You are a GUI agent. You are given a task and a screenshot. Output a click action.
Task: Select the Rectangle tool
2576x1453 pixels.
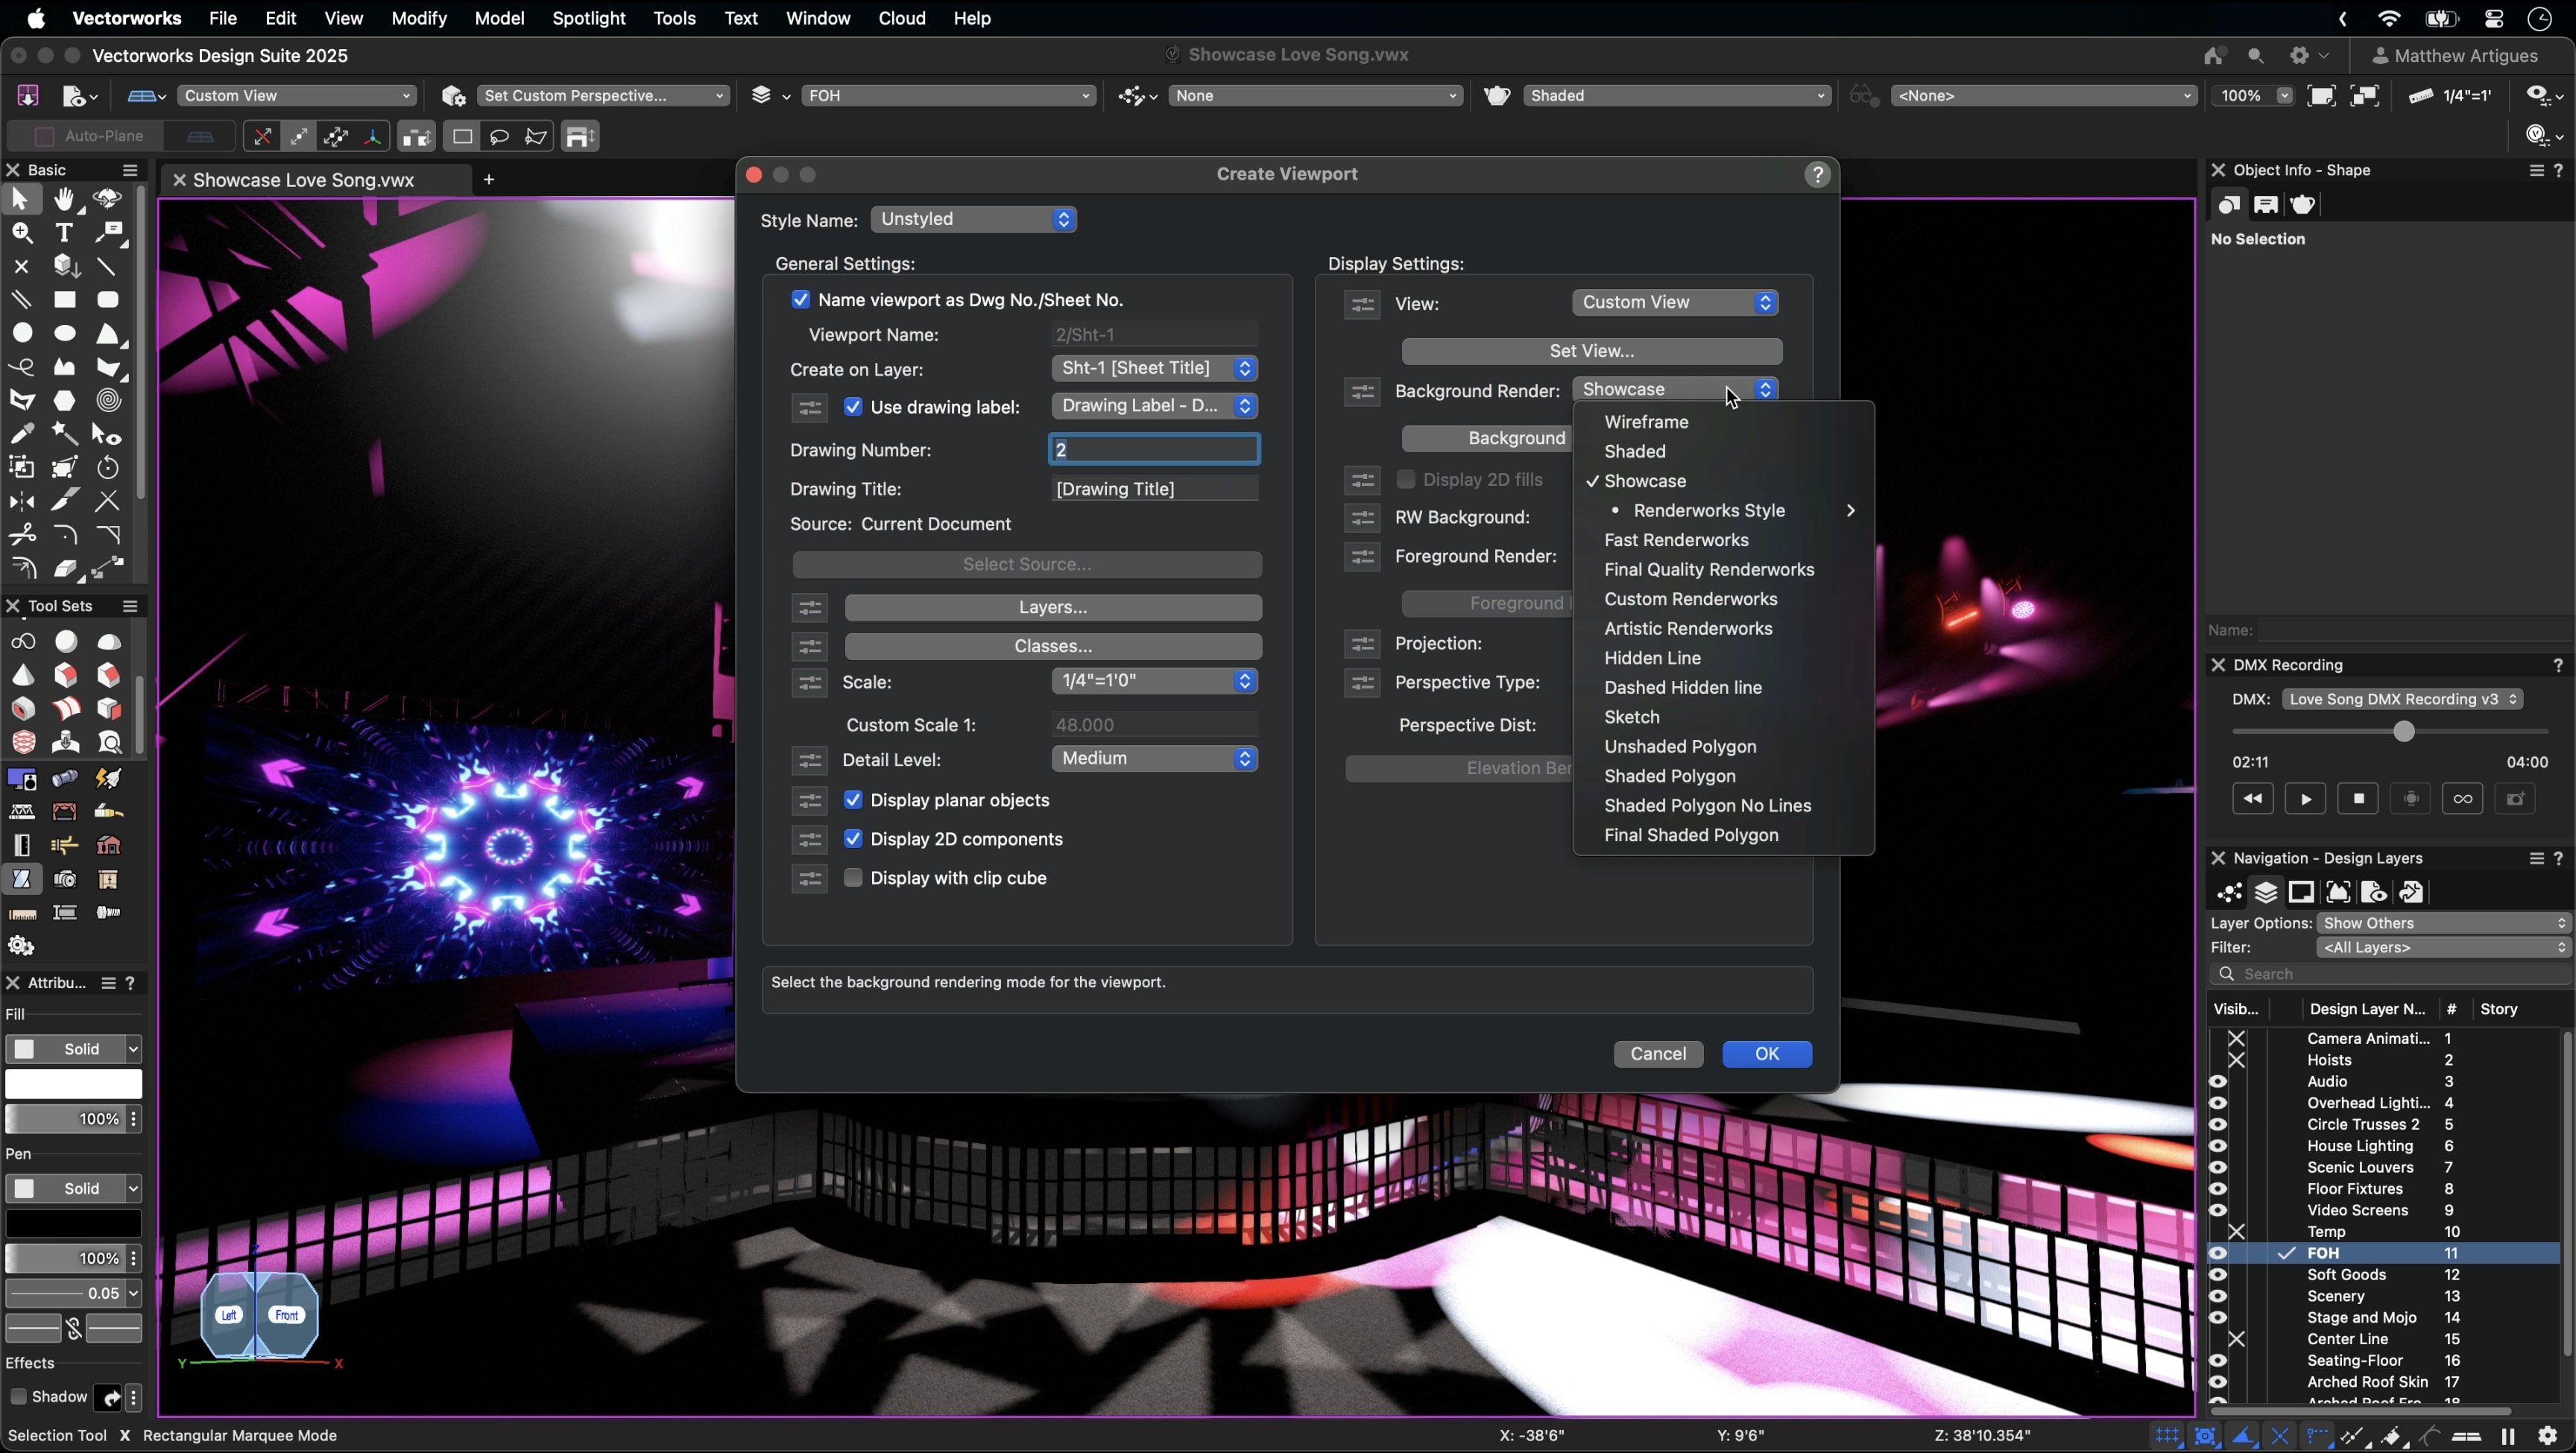tap(65, 300)
